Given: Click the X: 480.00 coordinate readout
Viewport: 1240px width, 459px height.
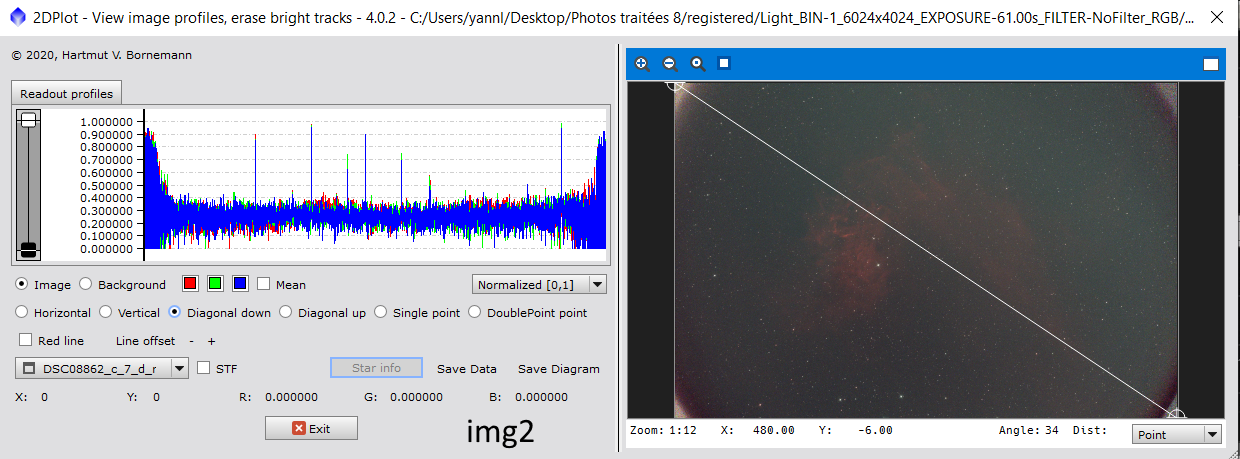Looking at the screenshot, I should [758, 430].
